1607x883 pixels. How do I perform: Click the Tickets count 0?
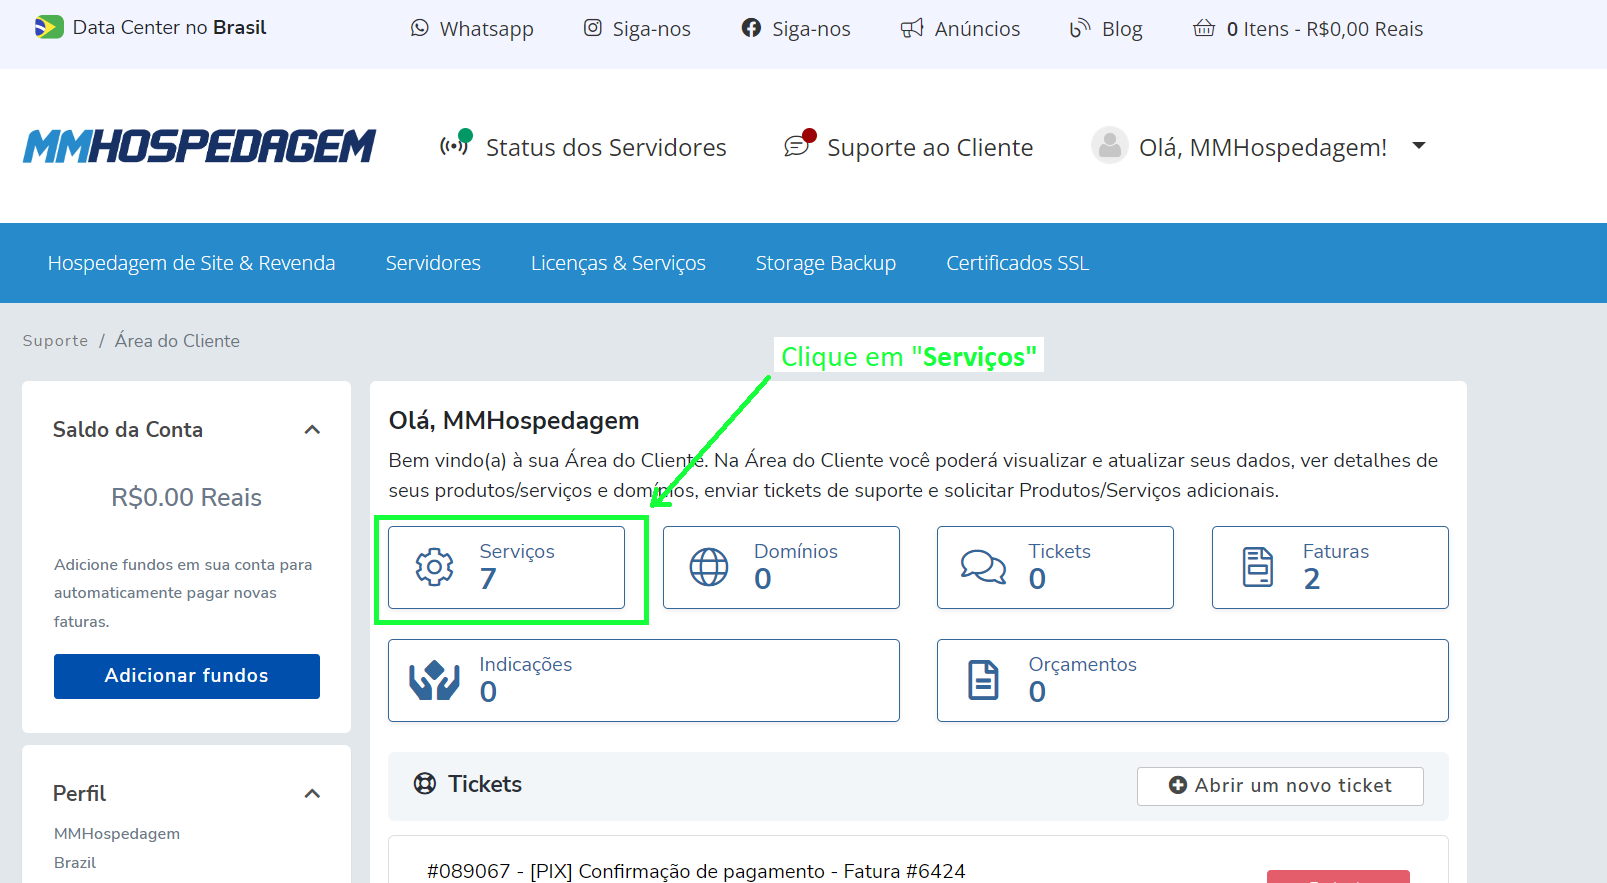(x=1037, y=579)
